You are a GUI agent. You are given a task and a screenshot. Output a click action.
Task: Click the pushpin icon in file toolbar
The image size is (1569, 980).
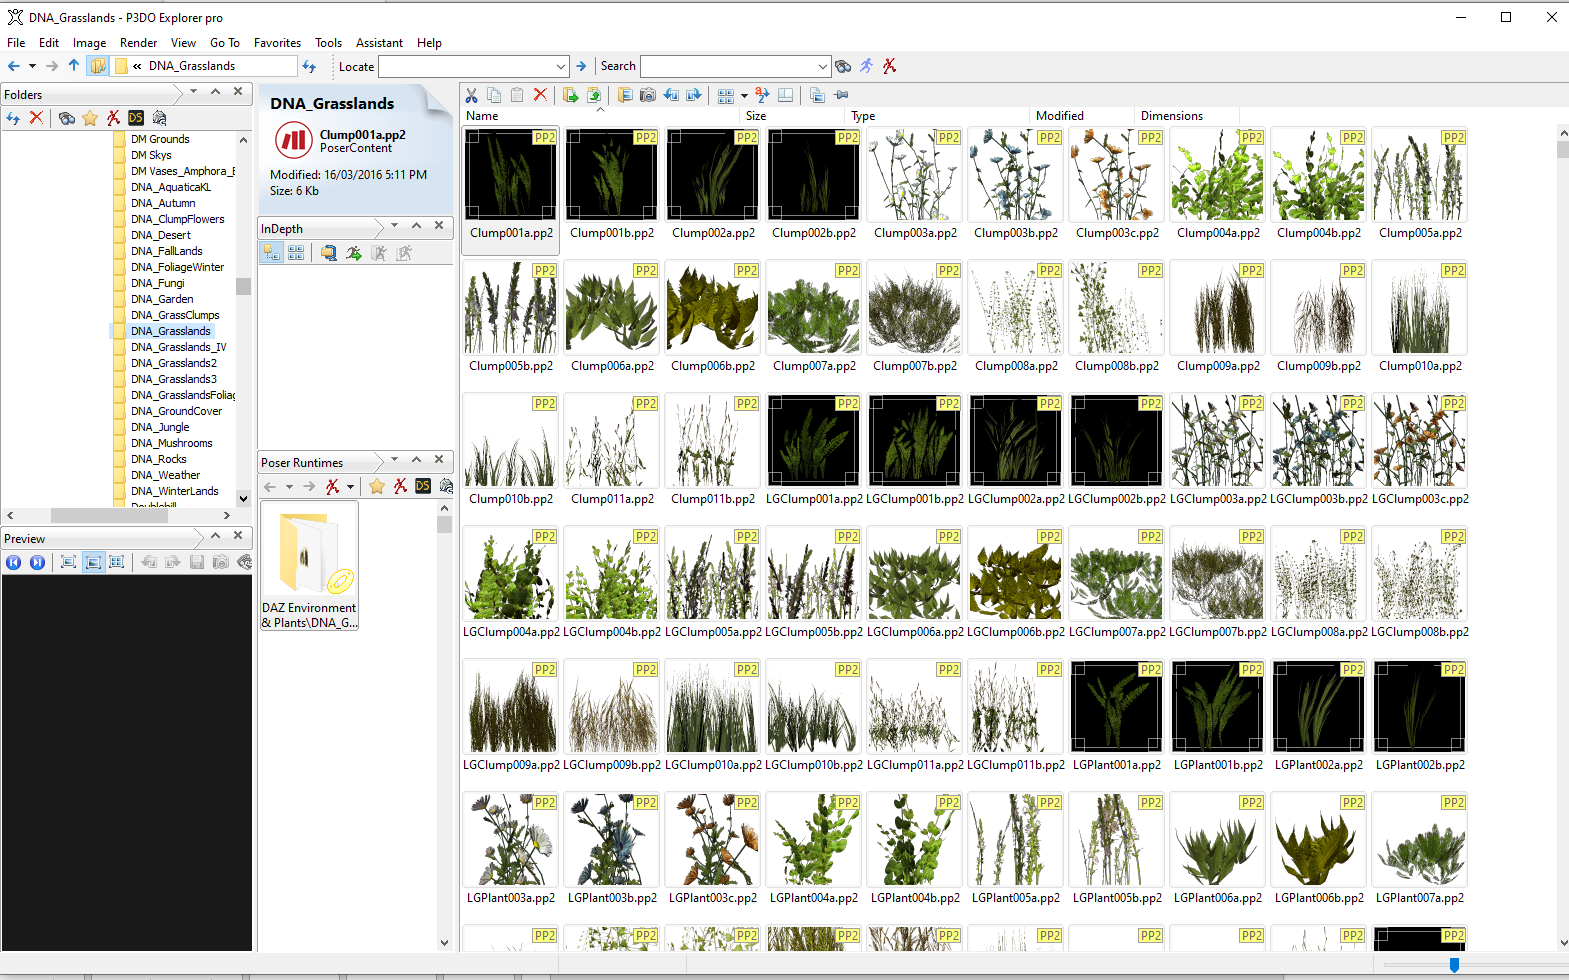[x=841, y=95]
